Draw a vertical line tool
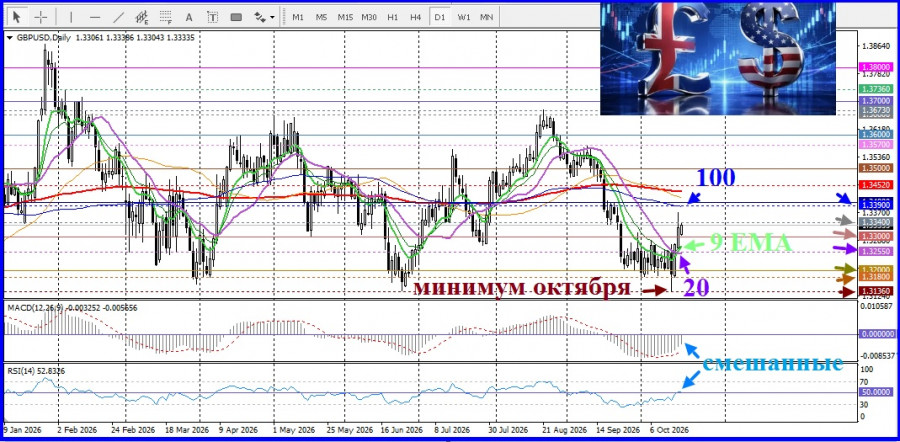Screen dimensions: 900x442 (71, 17)
